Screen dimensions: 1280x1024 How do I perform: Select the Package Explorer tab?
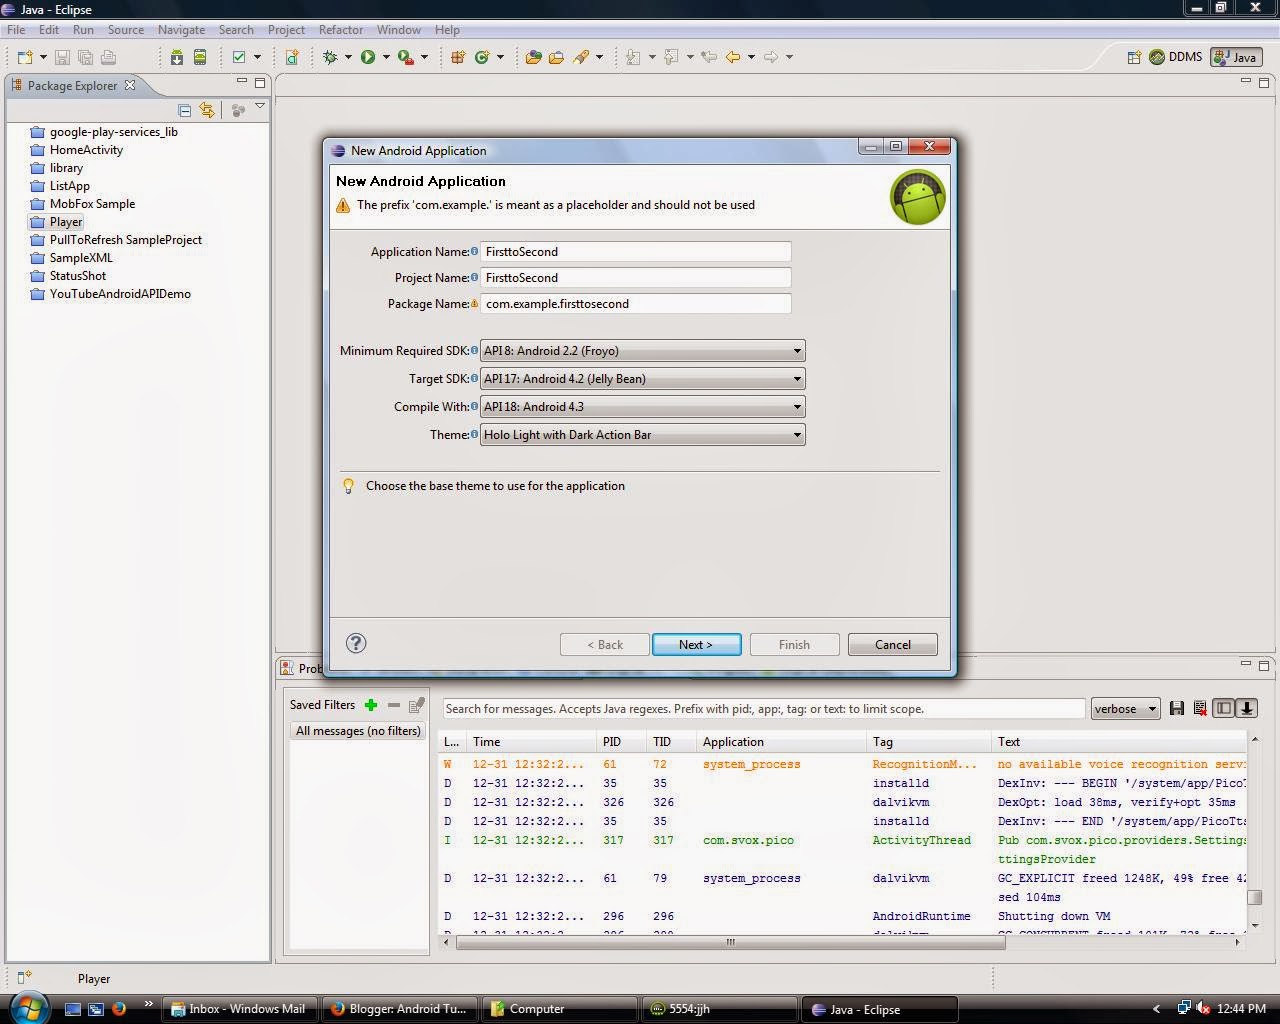pos(72,86)
